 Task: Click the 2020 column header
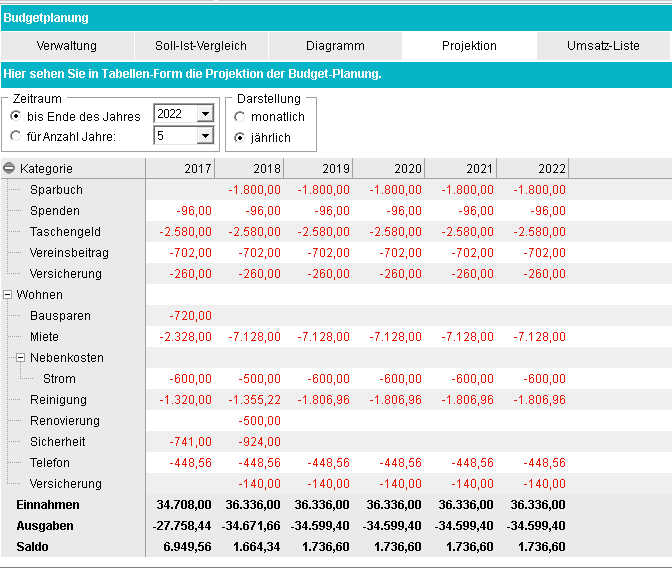(x=389, y=168)
